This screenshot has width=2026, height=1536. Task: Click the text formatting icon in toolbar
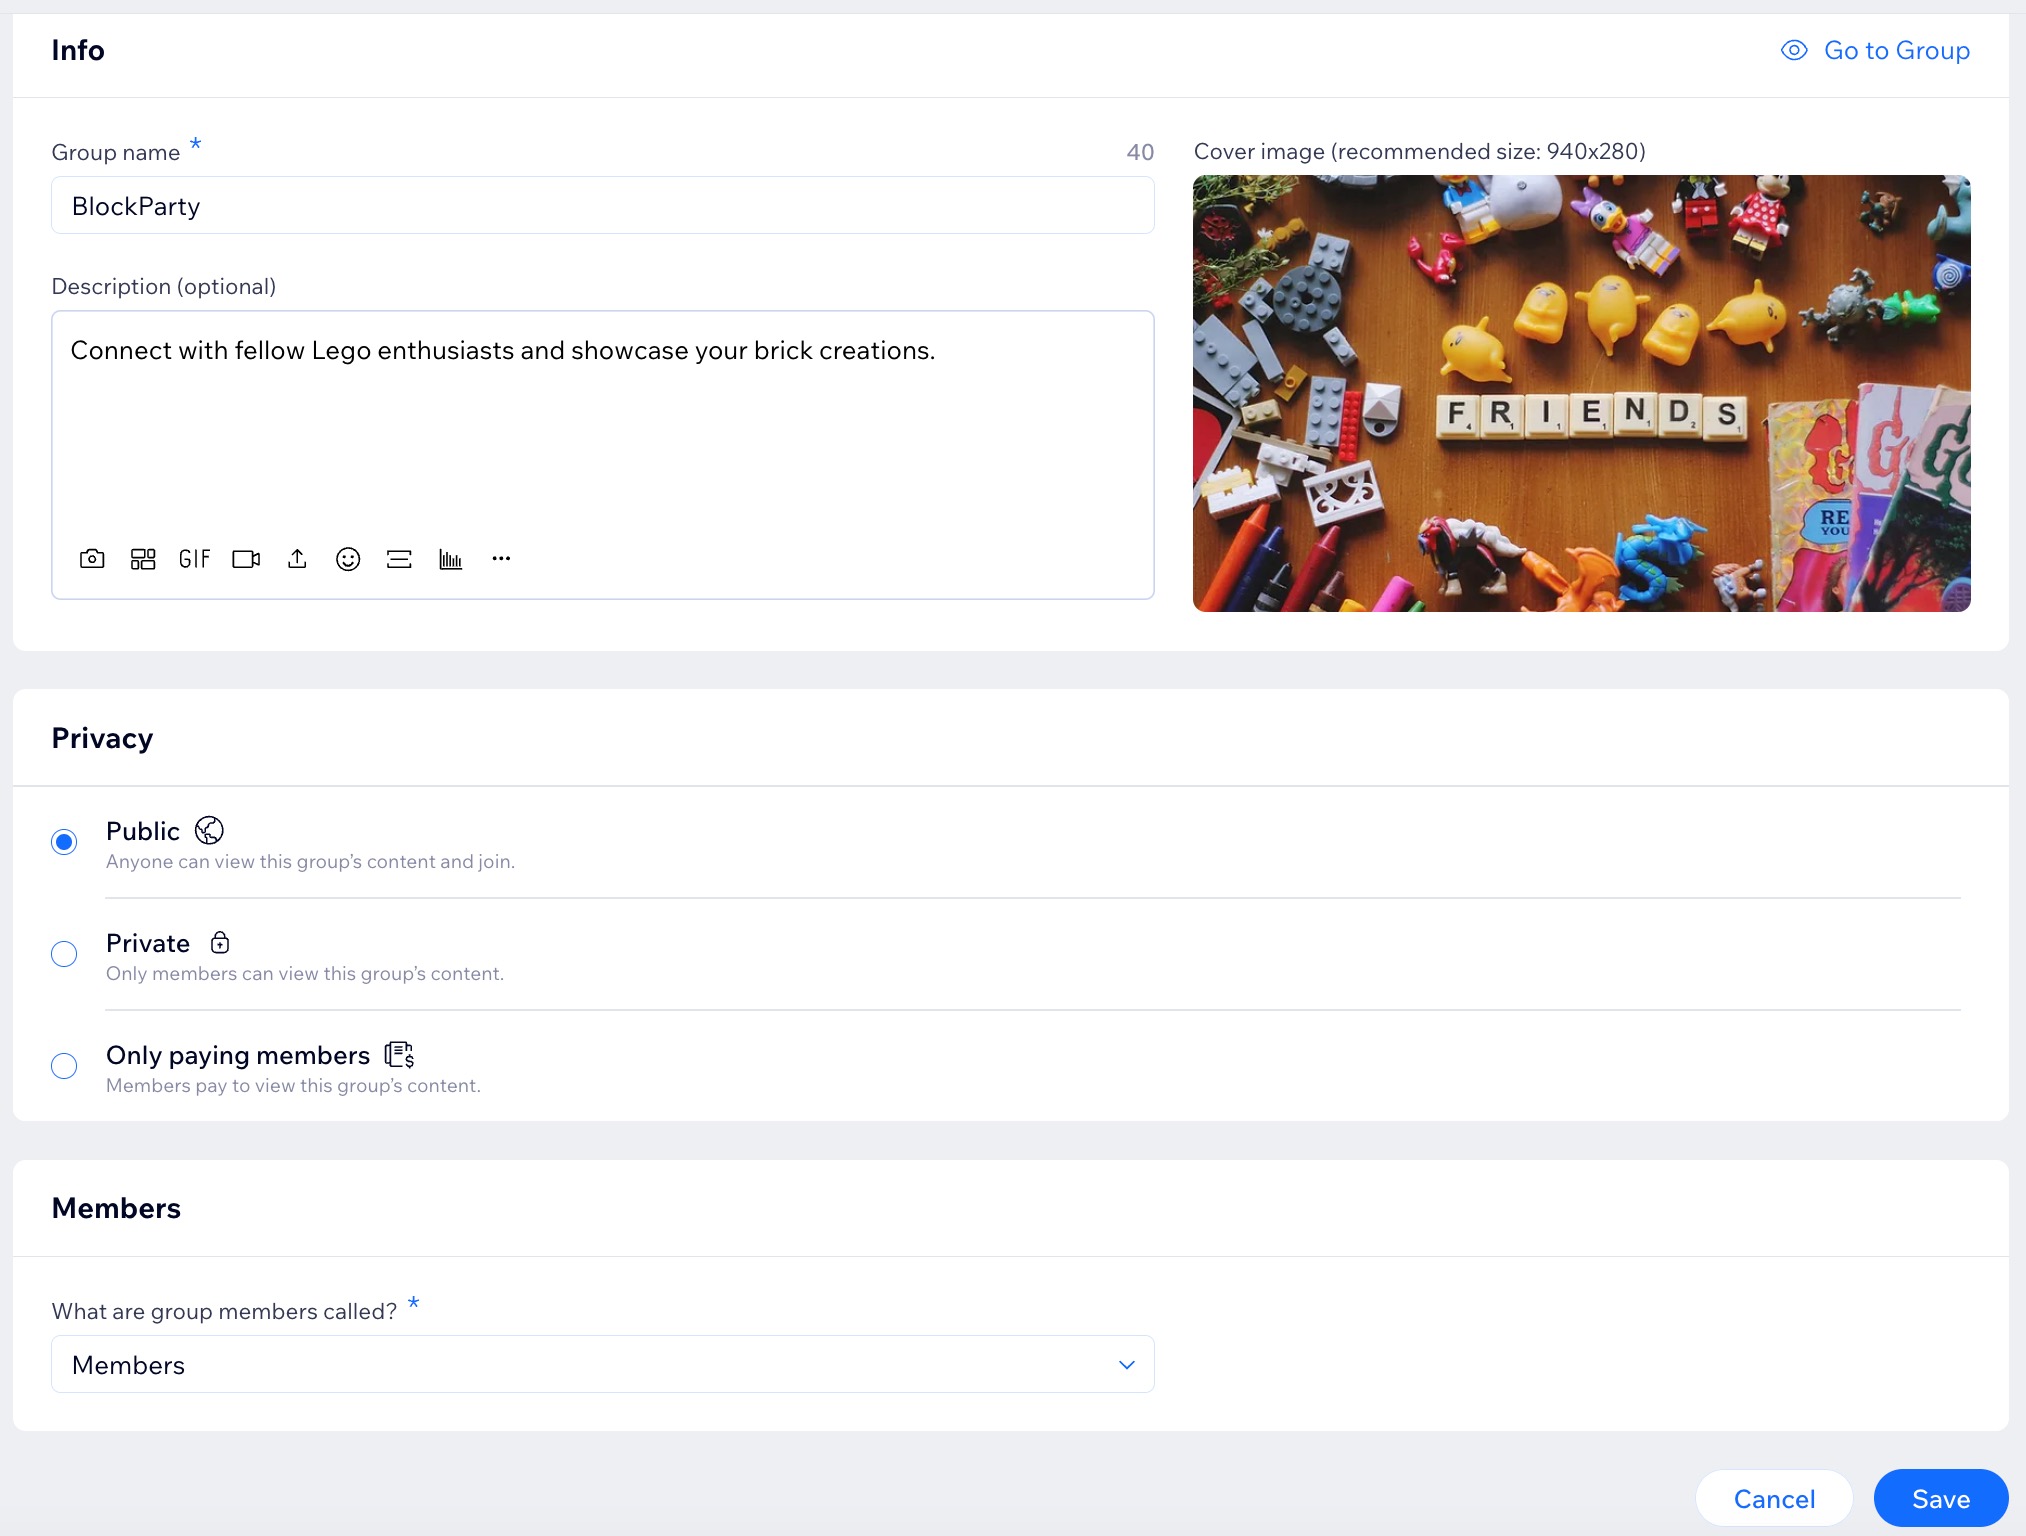pos(400,560)
